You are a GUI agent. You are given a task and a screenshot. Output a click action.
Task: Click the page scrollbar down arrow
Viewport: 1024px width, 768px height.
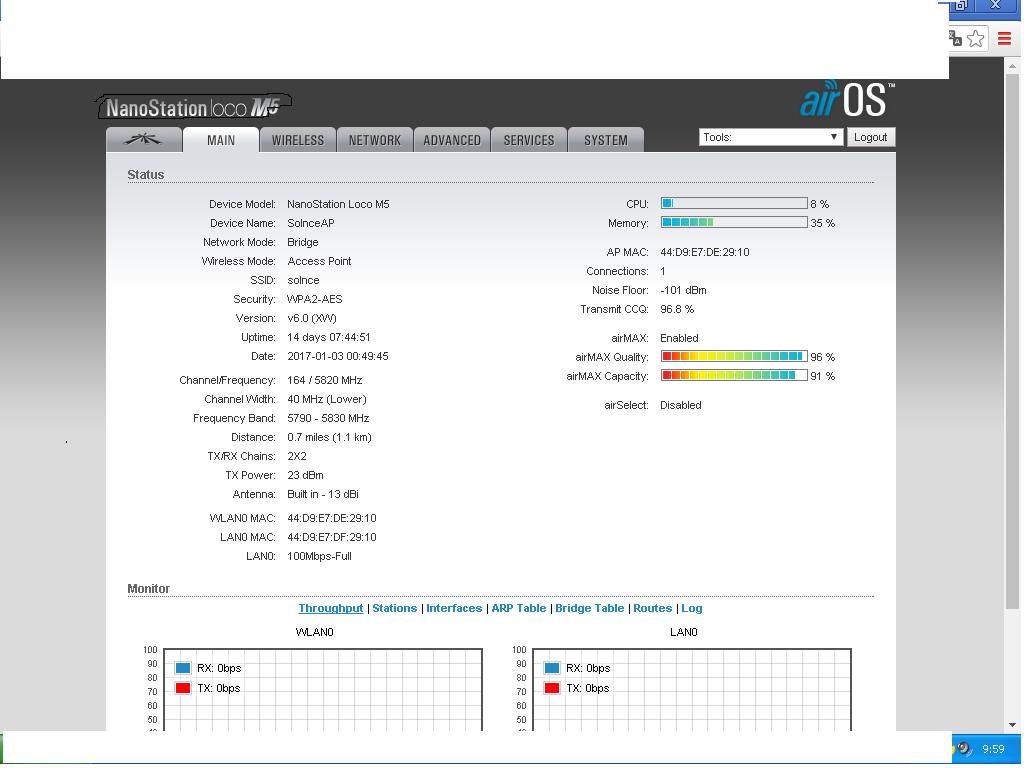[x=1012, y=724]
